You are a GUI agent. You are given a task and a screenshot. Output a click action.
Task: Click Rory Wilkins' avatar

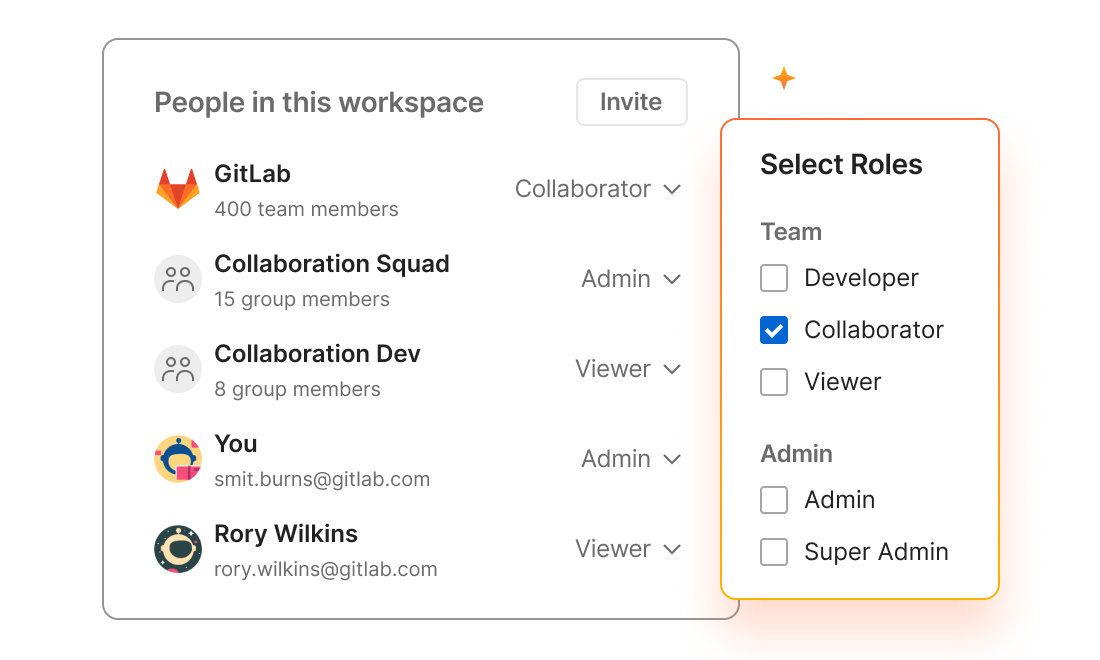178,549
